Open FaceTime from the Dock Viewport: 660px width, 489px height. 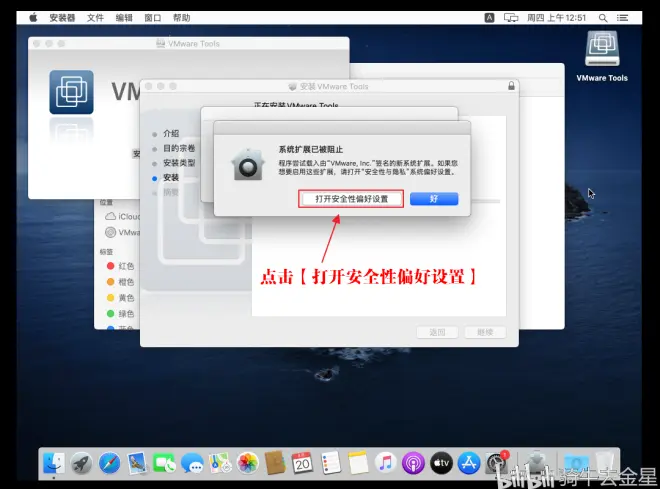point(164,463)
